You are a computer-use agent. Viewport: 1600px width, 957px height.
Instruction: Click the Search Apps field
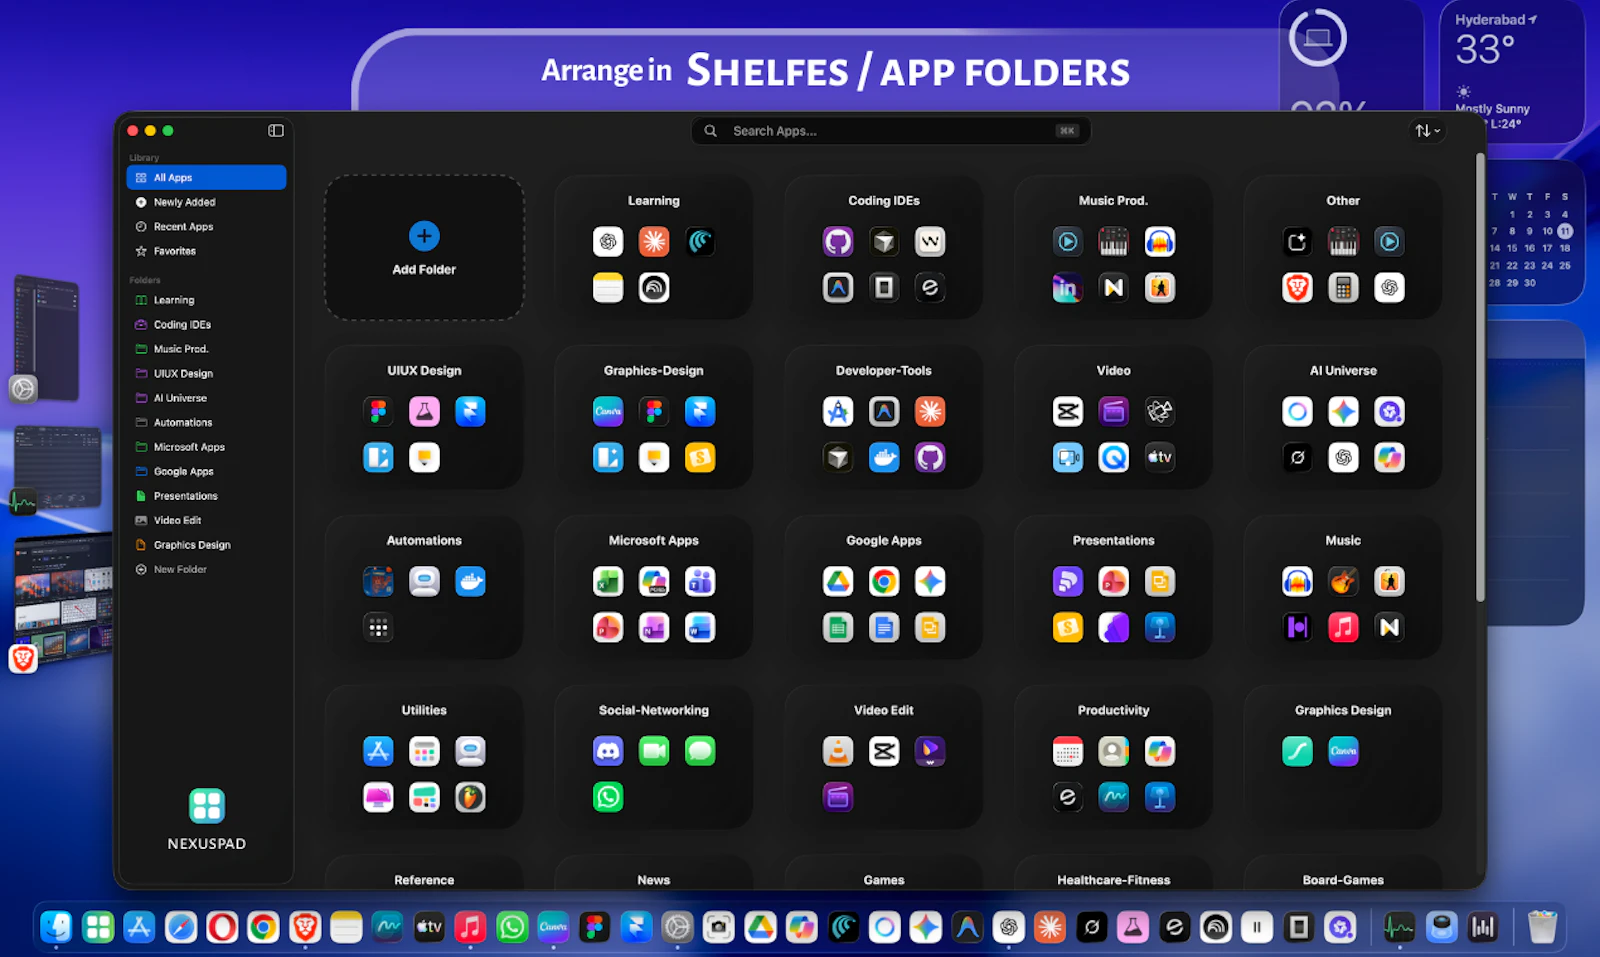click(x=890, y=131)
